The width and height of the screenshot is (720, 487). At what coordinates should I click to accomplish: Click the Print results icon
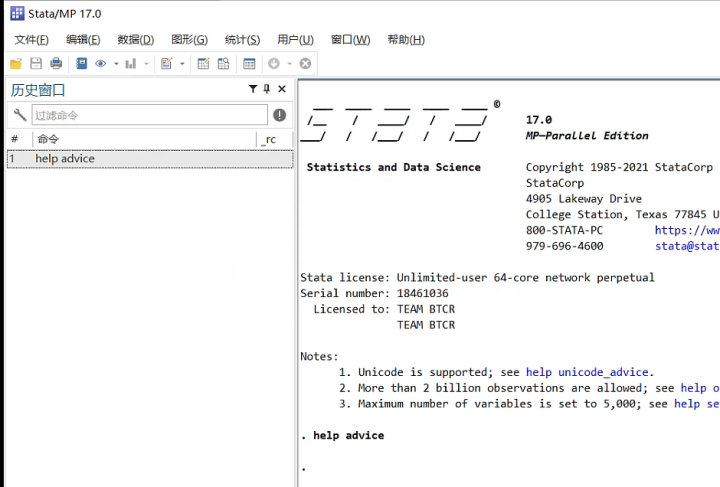click(x=56, y=64)
